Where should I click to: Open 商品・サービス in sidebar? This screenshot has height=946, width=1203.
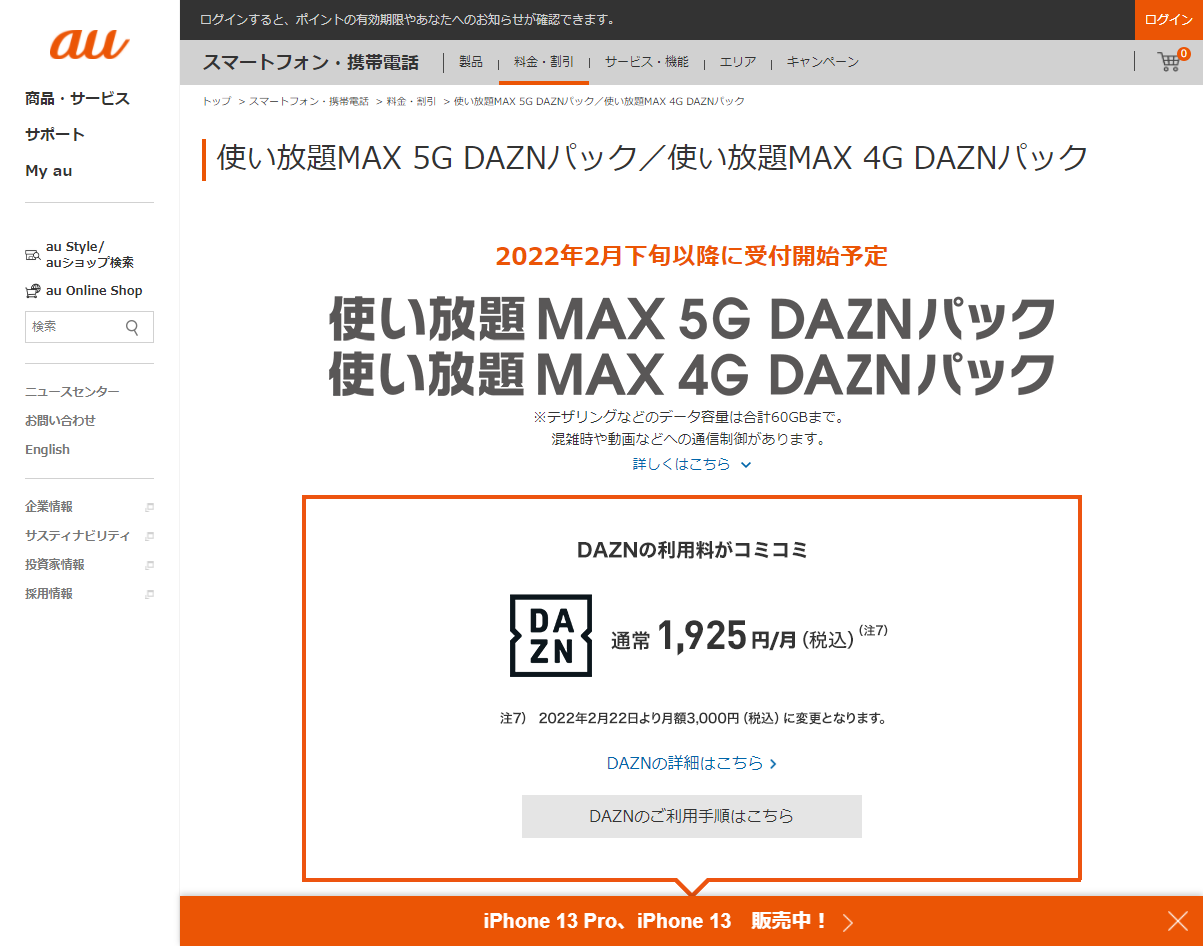pos(77,99)
